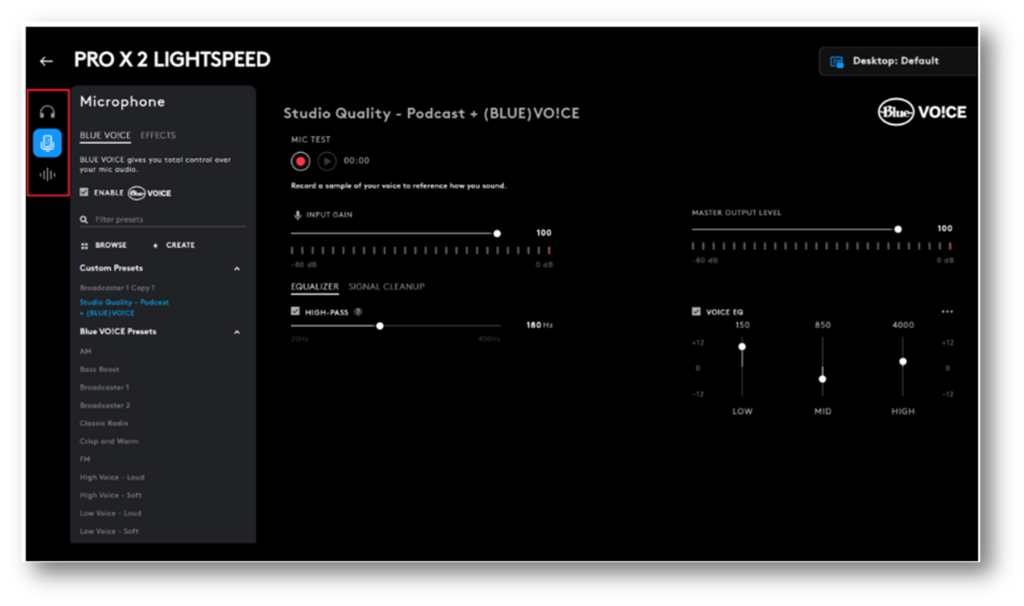
Task: Select the Low Voice - Soft preset
Action: pyautogui.click(x=109, y=531)
